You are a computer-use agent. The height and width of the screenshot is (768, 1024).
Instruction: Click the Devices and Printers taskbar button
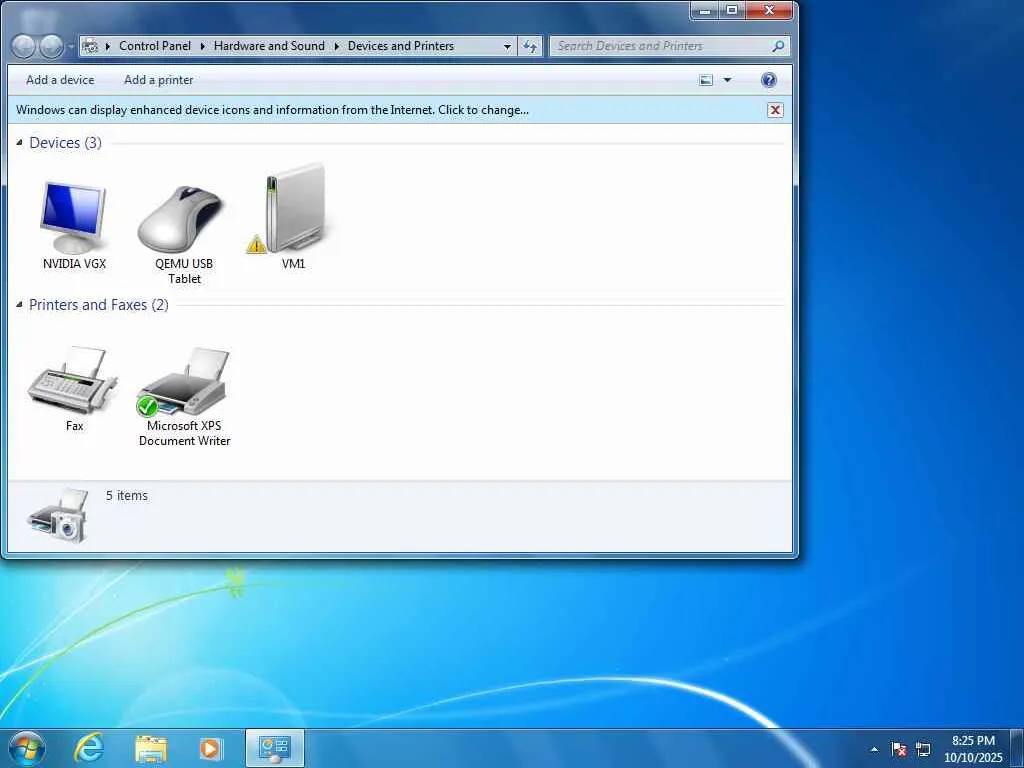[x=275, y=748]
